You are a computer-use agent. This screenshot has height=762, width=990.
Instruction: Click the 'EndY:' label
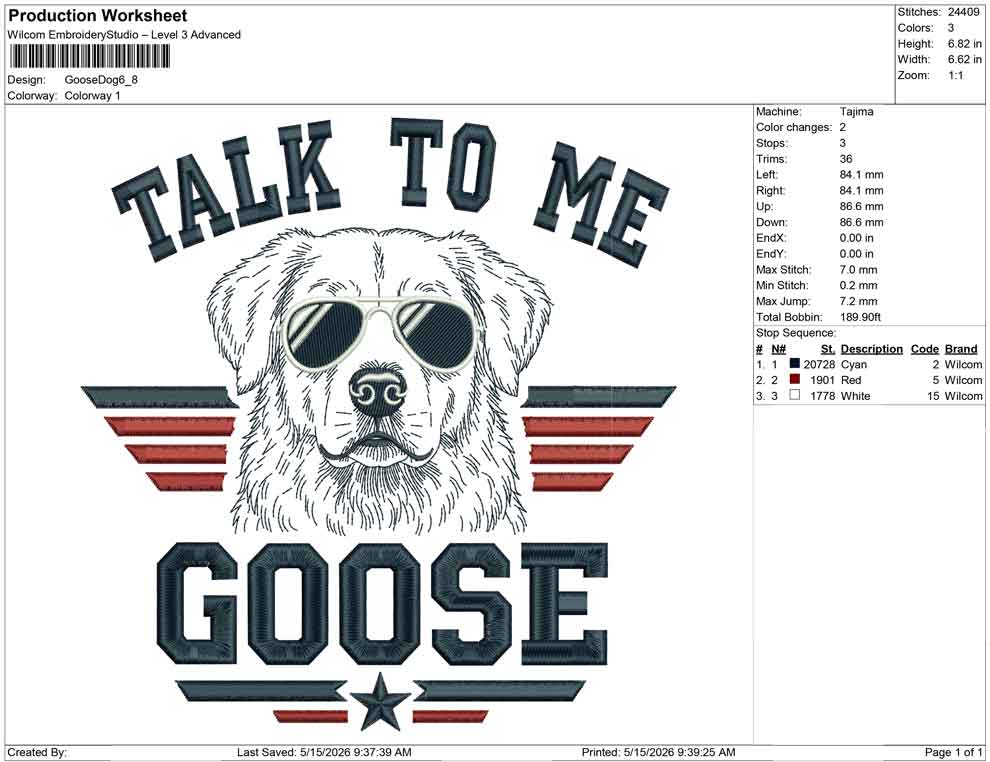point(770,254)
